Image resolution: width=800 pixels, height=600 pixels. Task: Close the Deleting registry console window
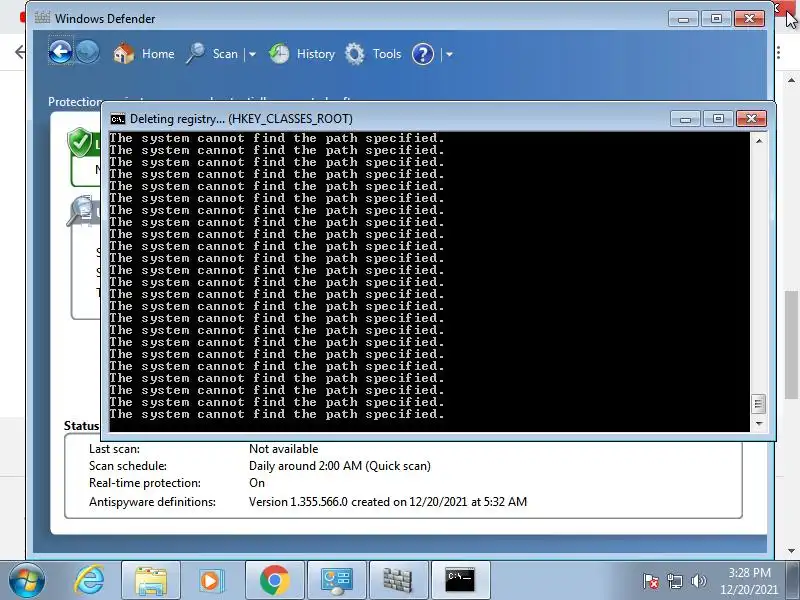coord(751,119)
